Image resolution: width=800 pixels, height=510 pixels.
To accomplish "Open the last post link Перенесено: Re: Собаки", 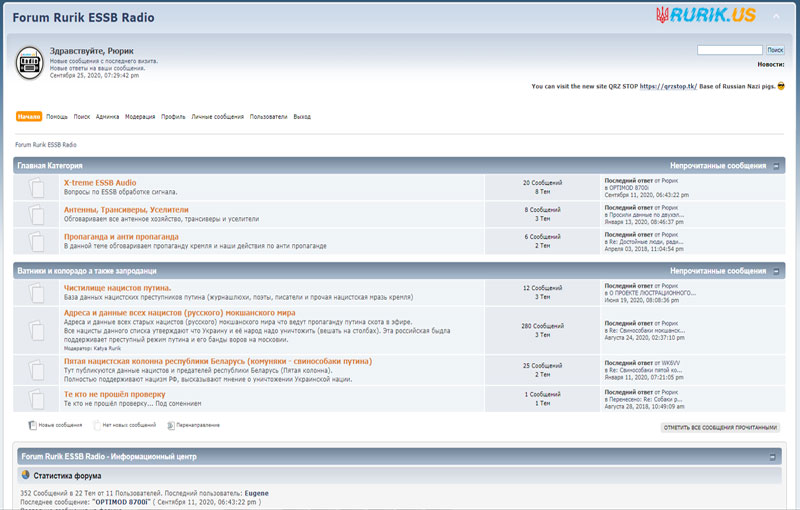I will tap(645, 400).
